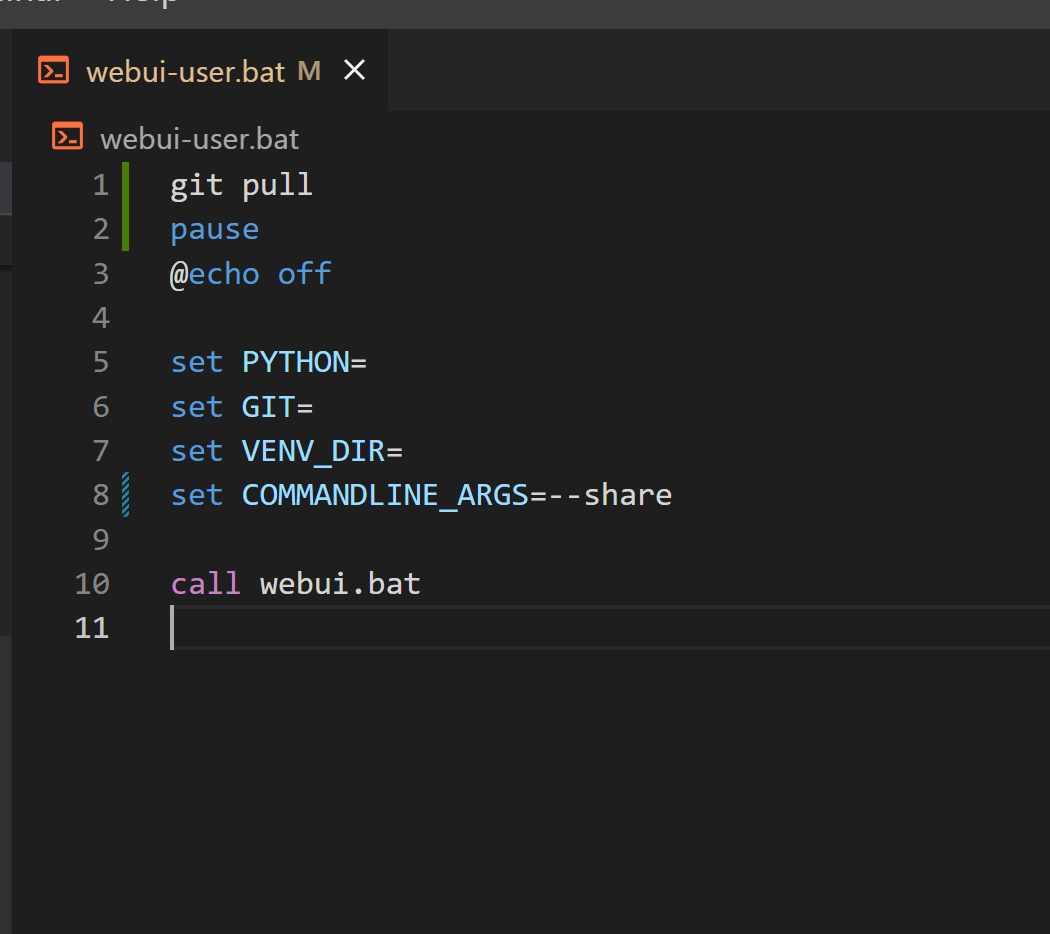Click the 'set' keyword on line 6

click(x=197, y=407)
